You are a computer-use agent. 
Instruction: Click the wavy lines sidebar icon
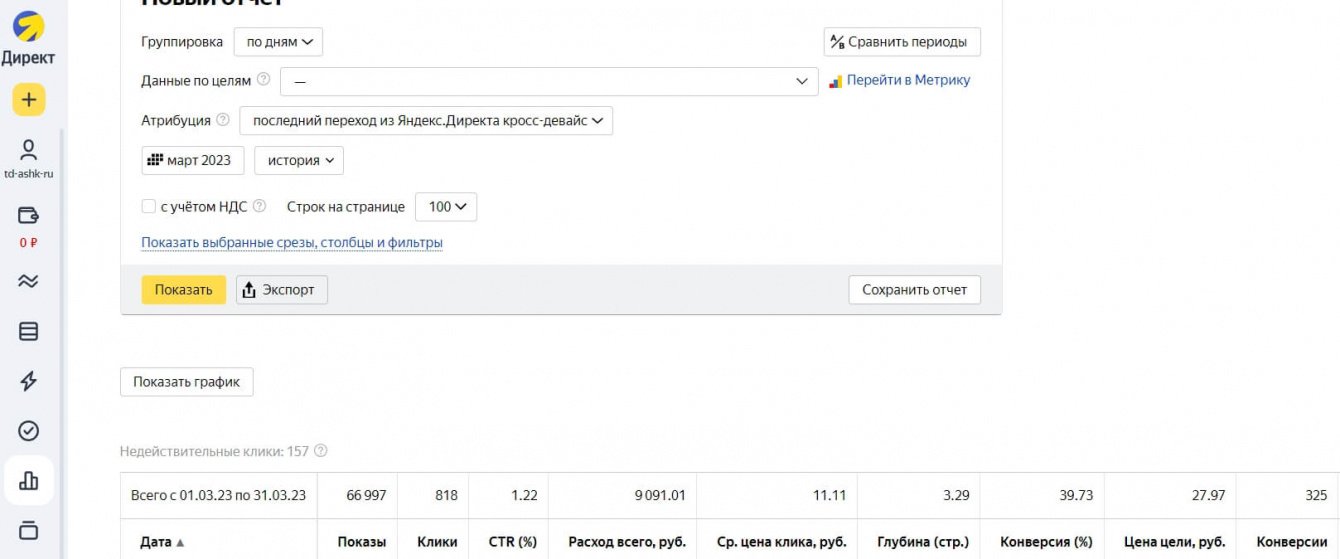point(29,281)
